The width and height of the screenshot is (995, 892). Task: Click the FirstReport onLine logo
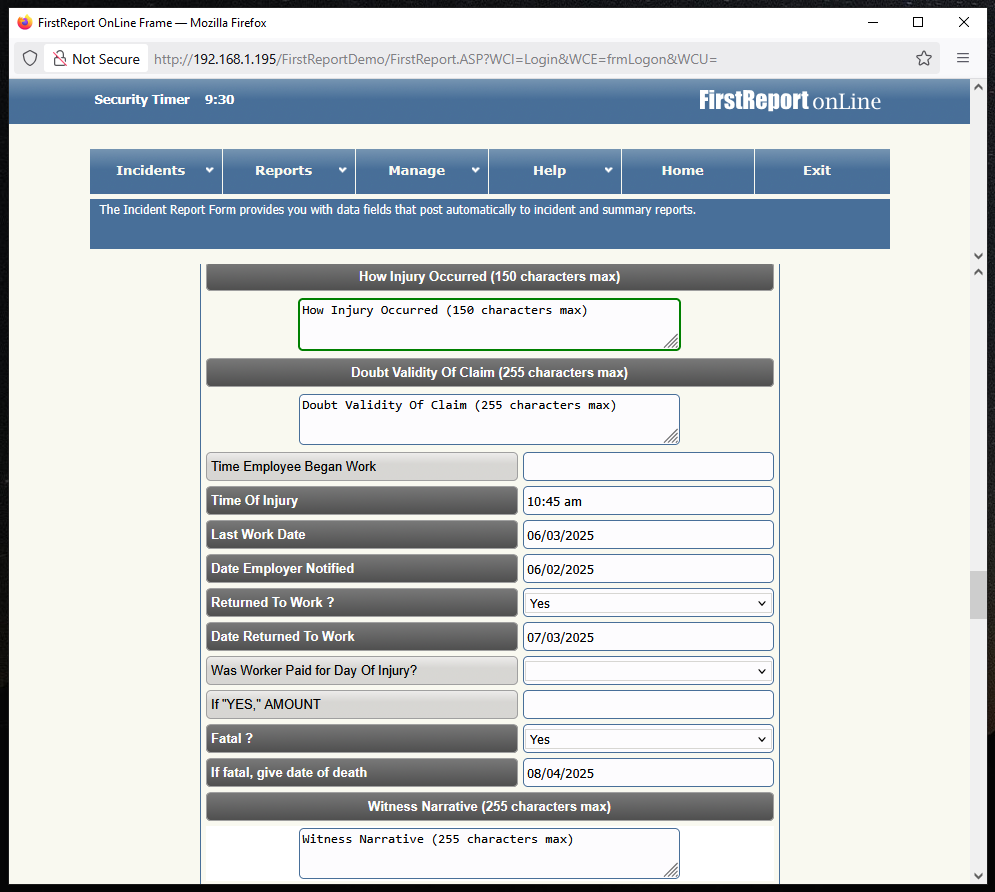(789, 101)
